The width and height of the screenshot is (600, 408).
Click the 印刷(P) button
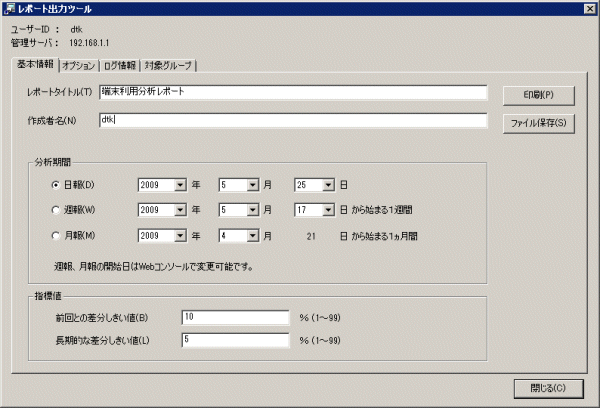click(x=539, y=95)
